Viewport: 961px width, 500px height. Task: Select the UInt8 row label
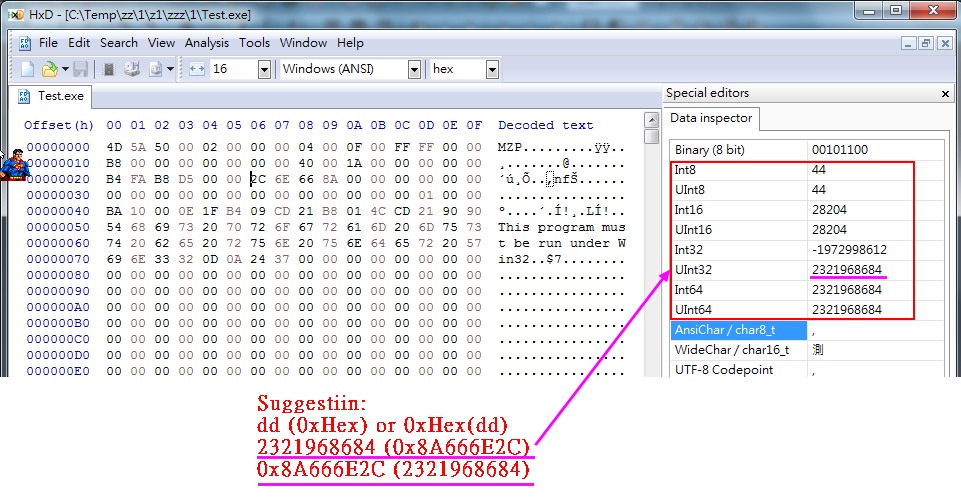pos(689,190)
